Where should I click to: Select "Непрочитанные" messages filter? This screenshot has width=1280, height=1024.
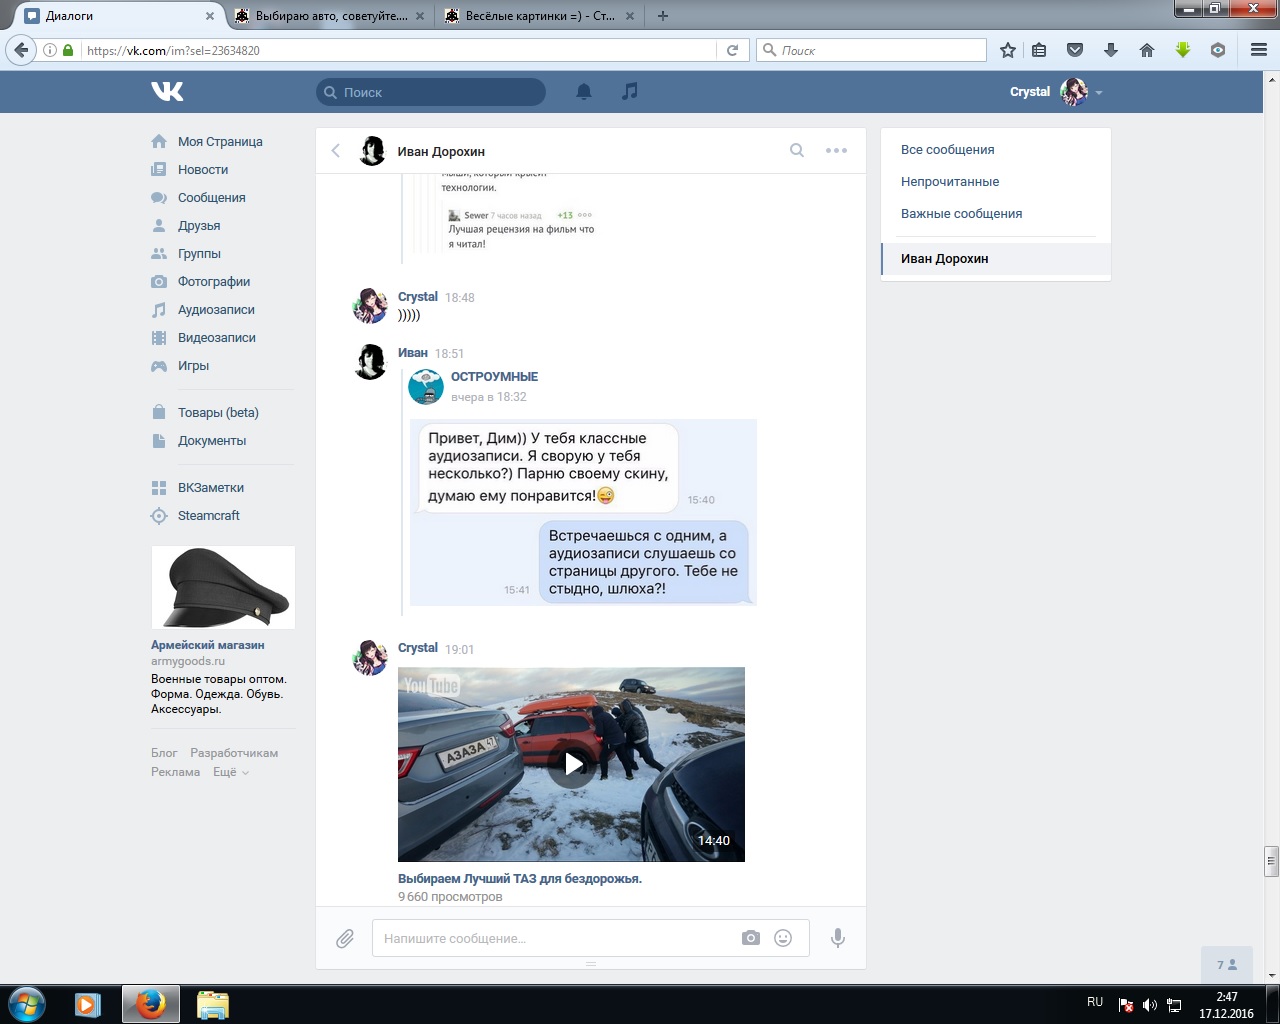click(949, 182)
